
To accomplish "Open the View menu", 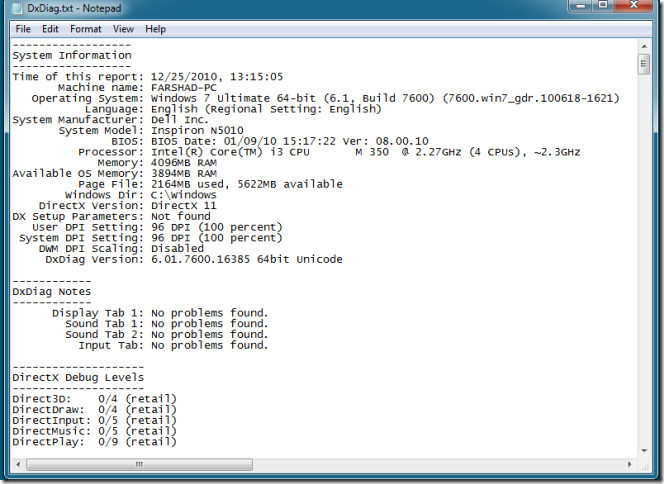I will (x=123, y=29).
